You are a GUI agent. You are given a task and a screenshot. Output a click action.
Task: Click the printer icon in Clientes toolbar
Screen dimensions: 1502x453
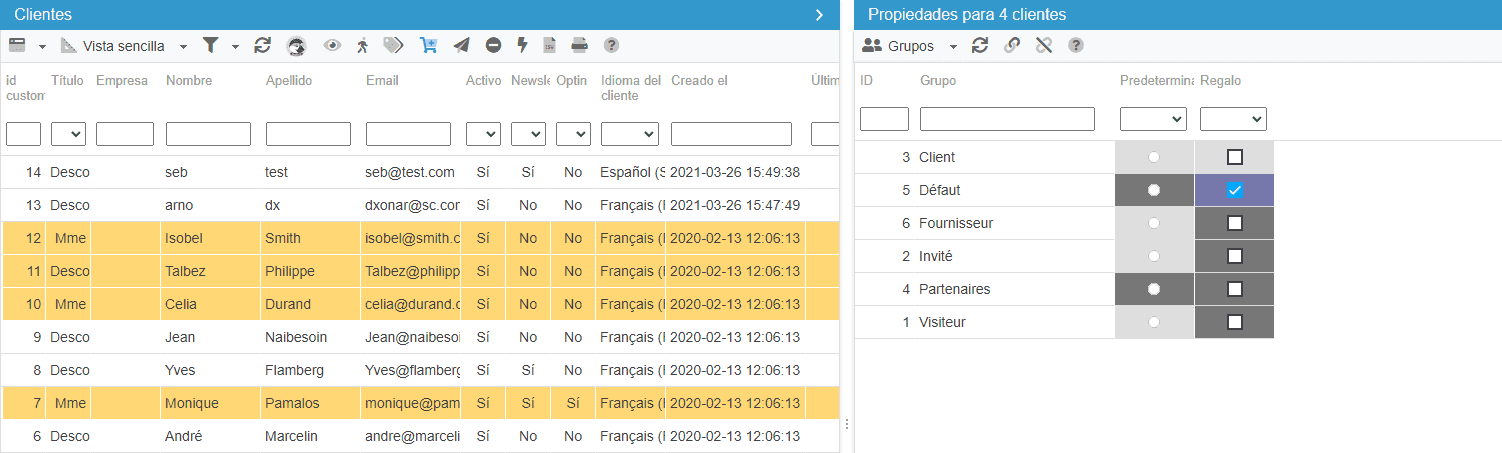tap(579, 45)
